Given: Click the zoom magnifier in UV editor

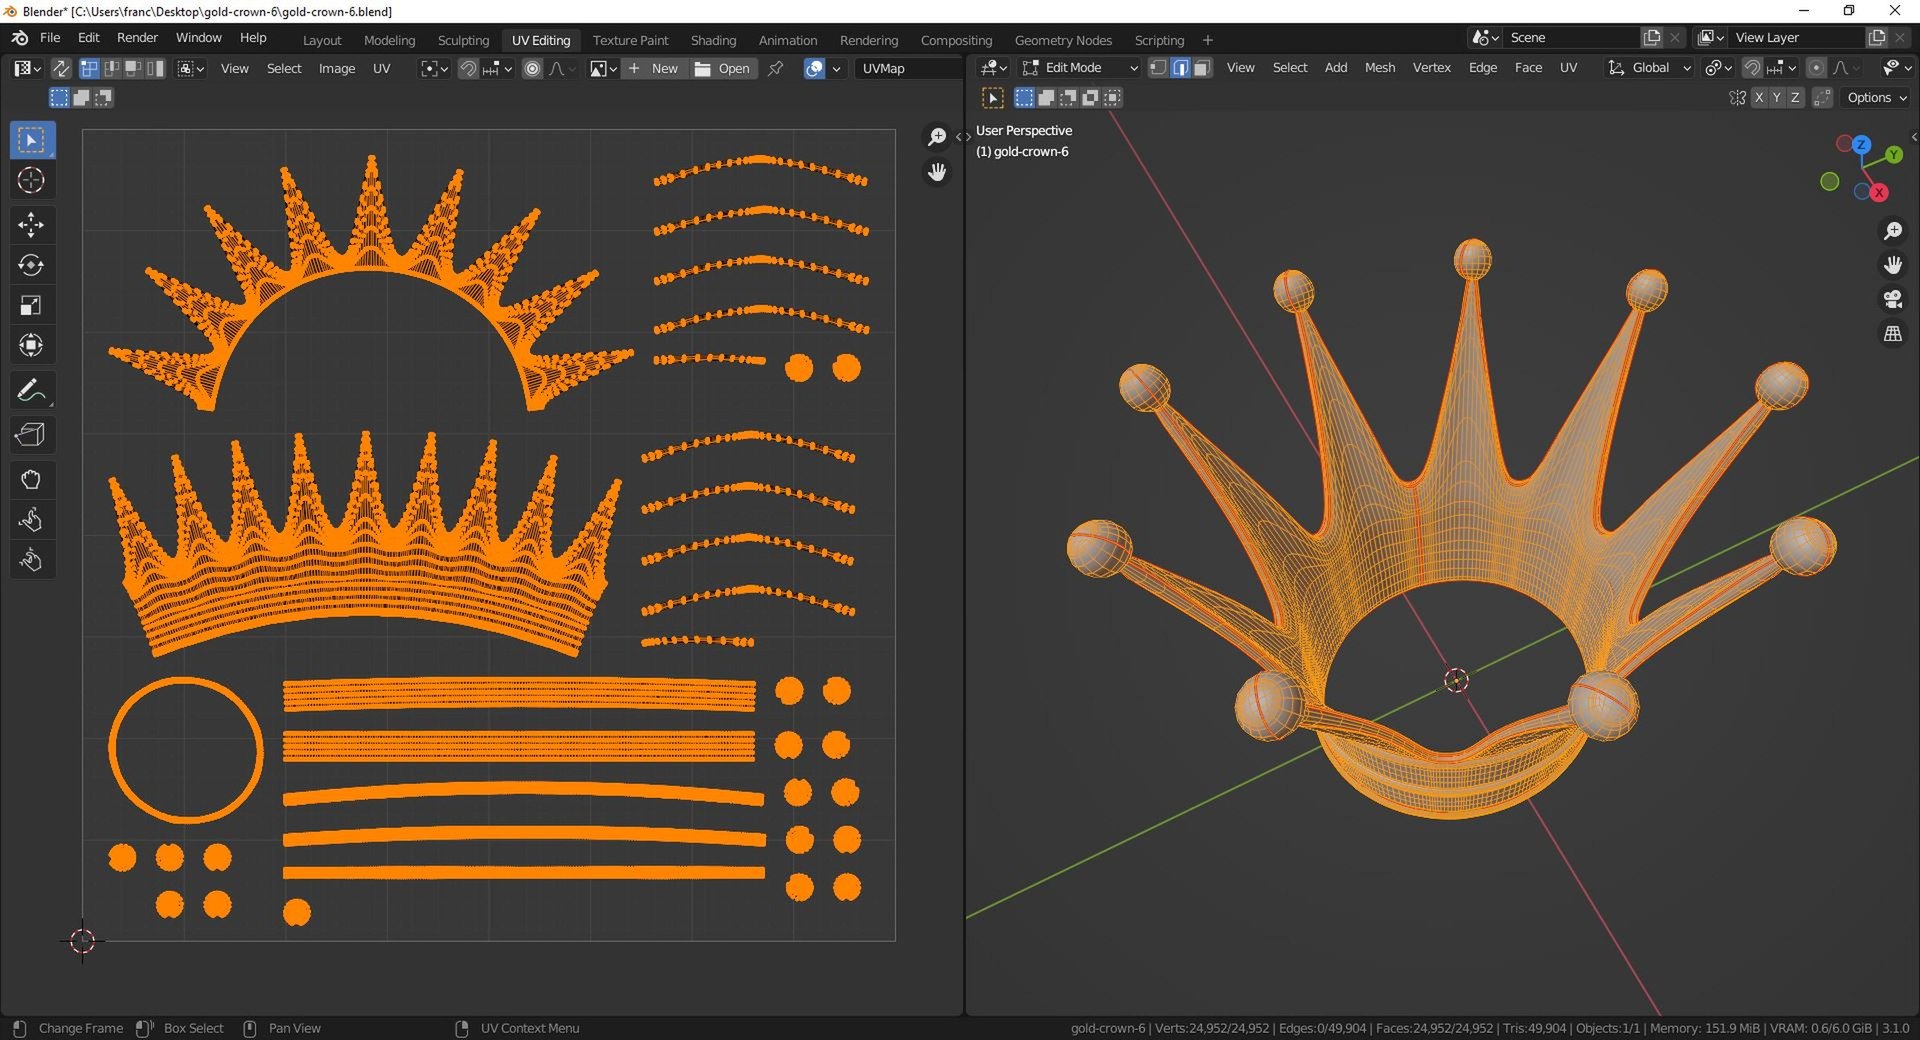Looking at the screenshot, I should pos(937,137).
